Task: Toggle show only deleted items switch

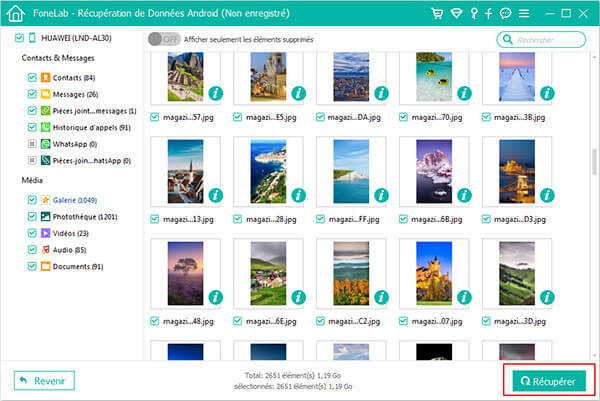Action: coord(164,39)
